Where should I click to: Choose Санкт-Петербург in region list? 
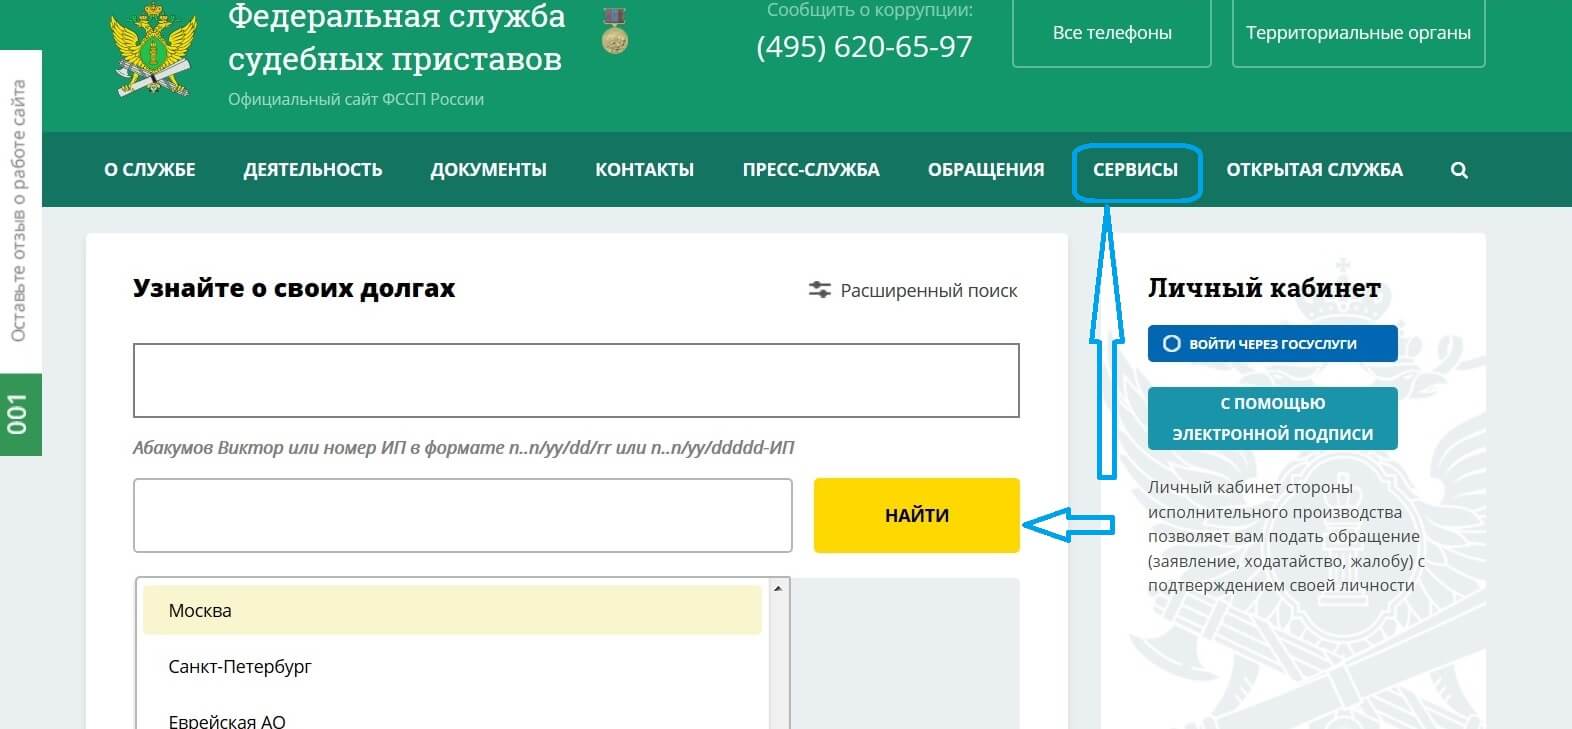(x=240, y=666)
